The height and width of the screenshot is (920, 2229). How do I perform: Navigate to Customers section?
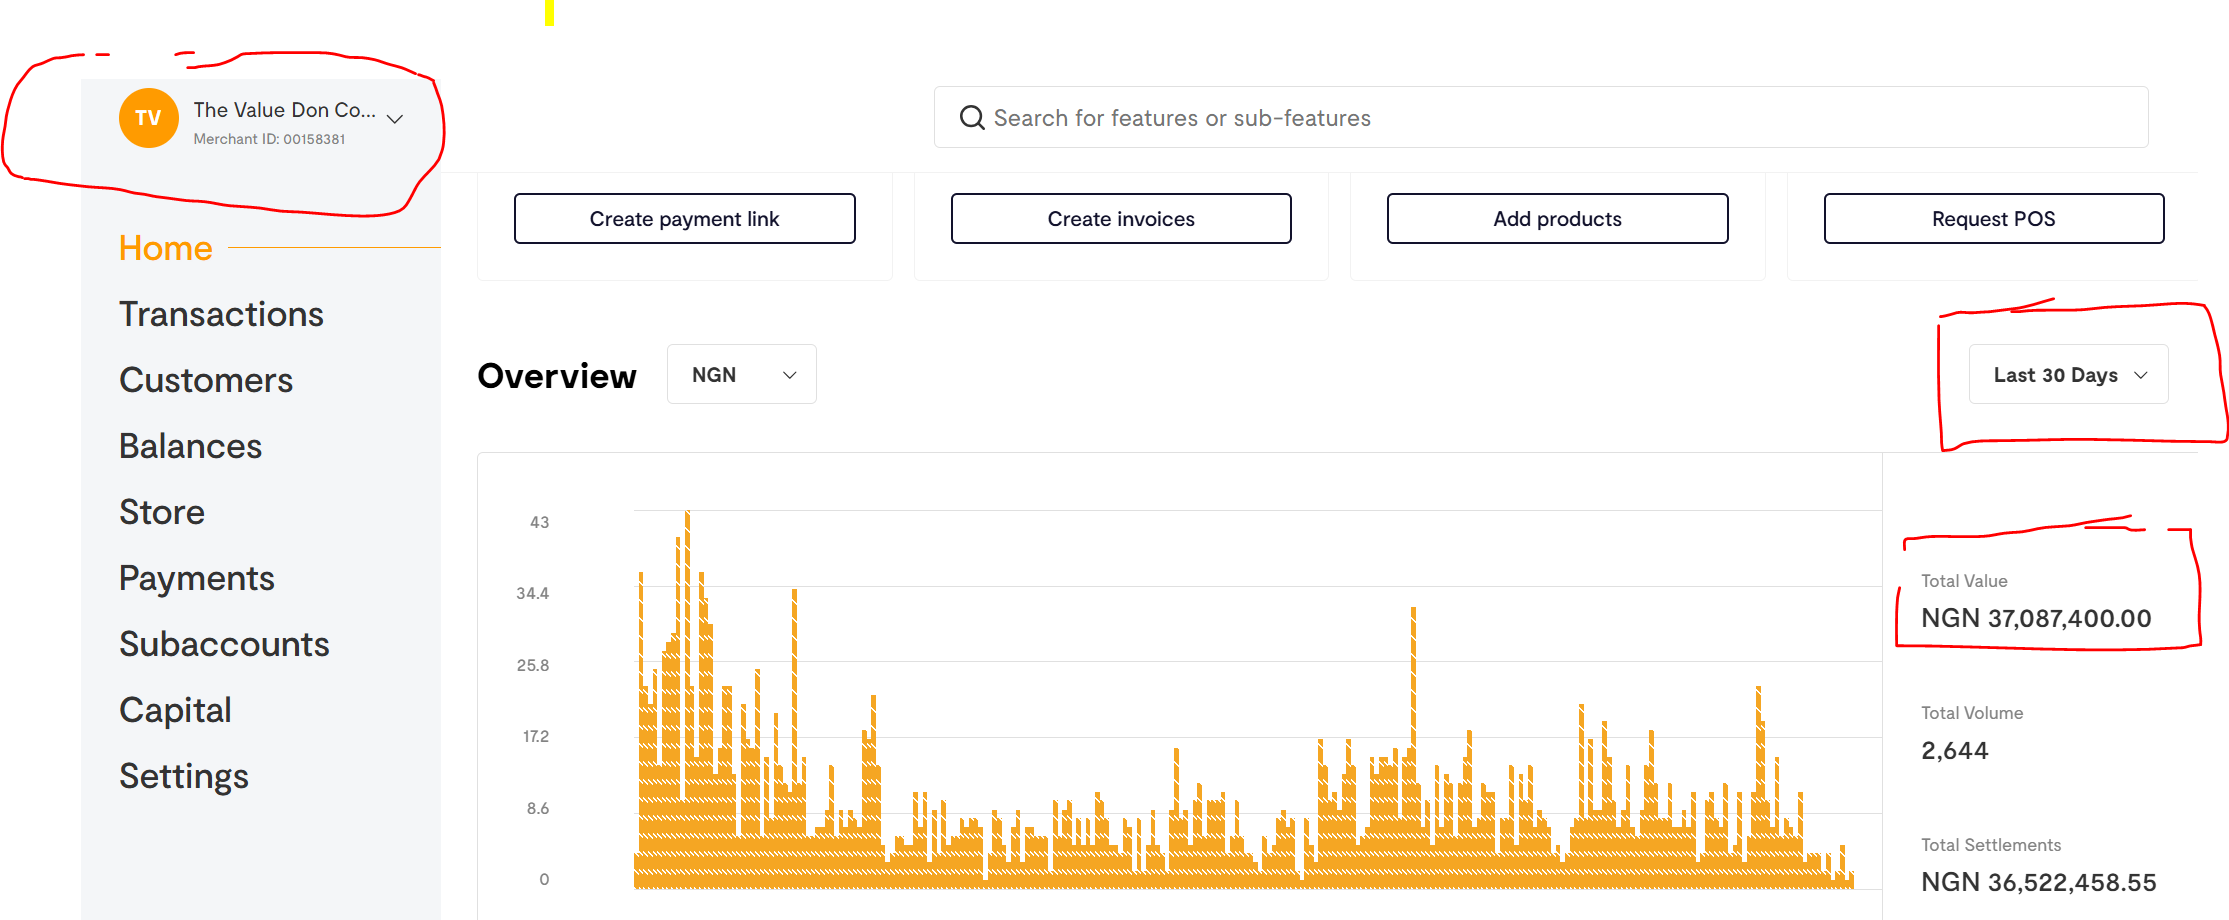tap(205, 380)
